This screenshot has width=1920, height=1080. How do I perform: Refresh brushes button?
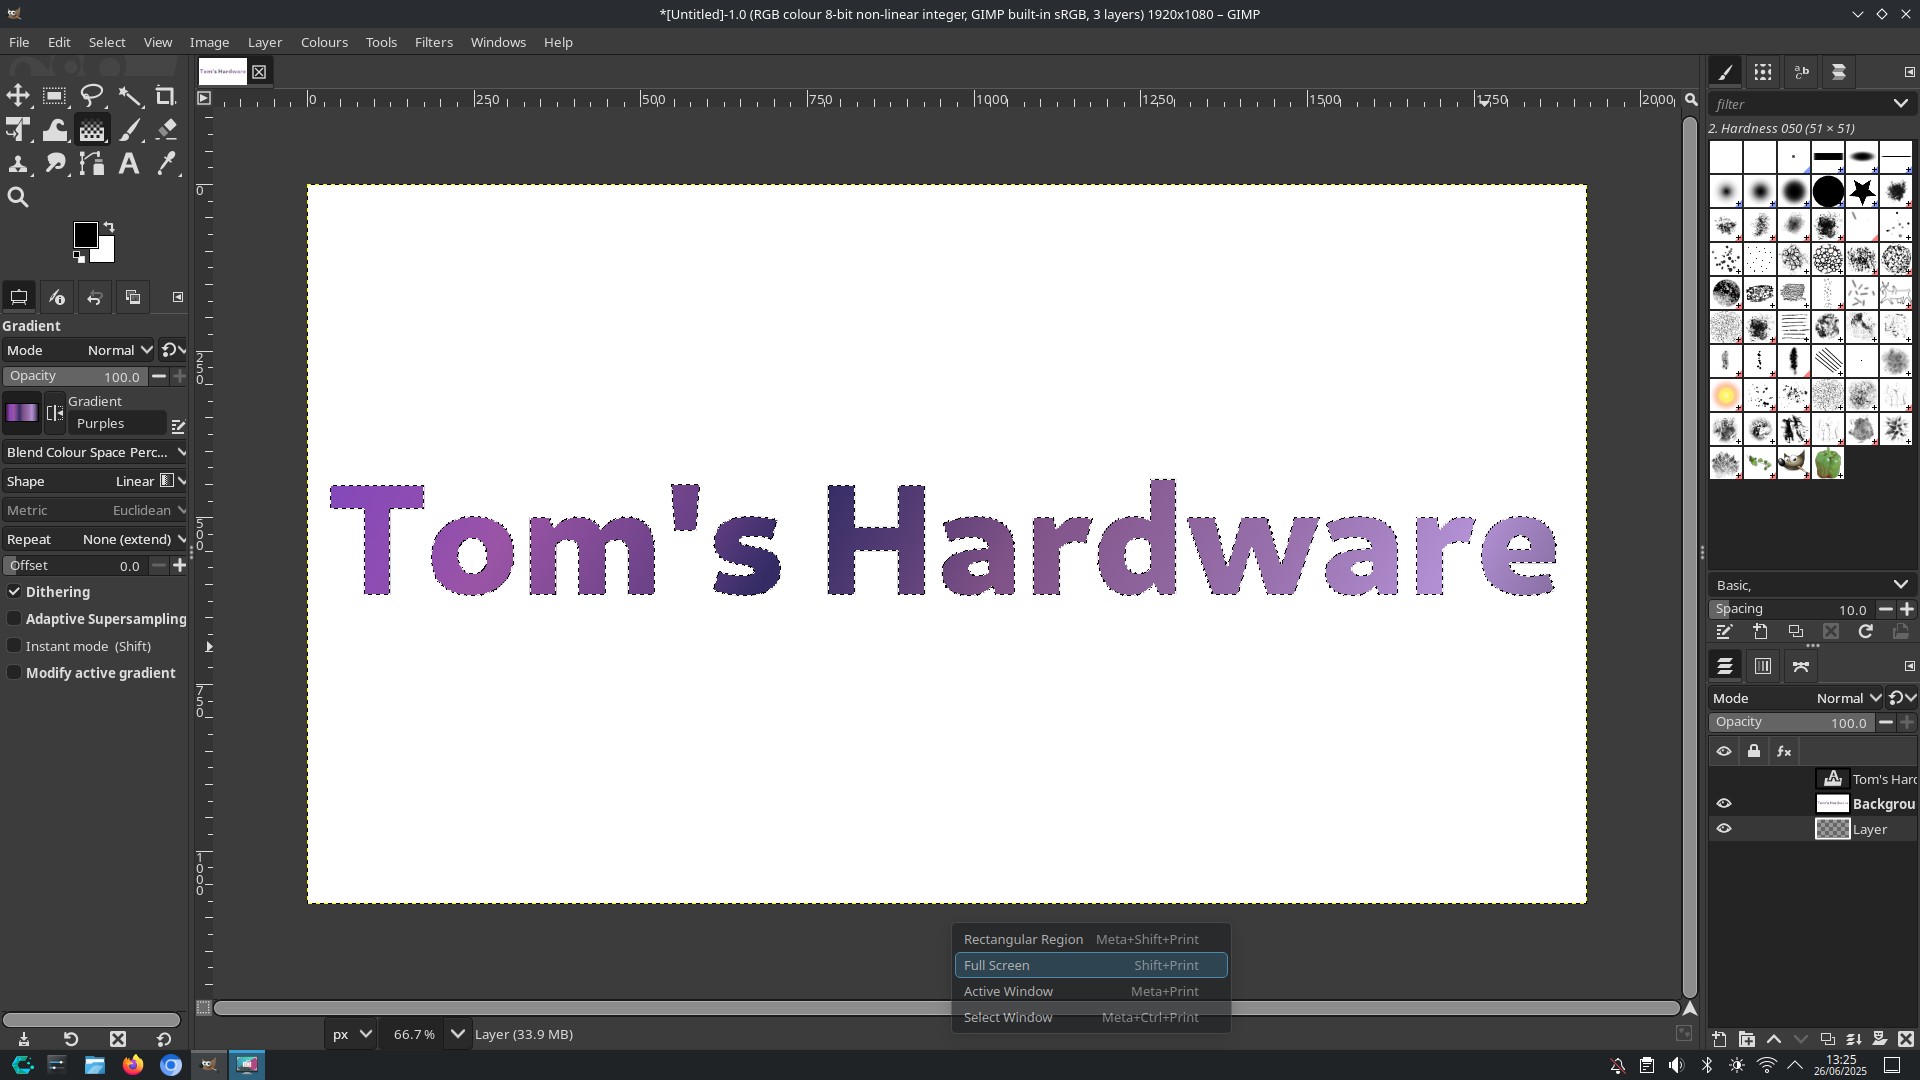pos(1865,632)
